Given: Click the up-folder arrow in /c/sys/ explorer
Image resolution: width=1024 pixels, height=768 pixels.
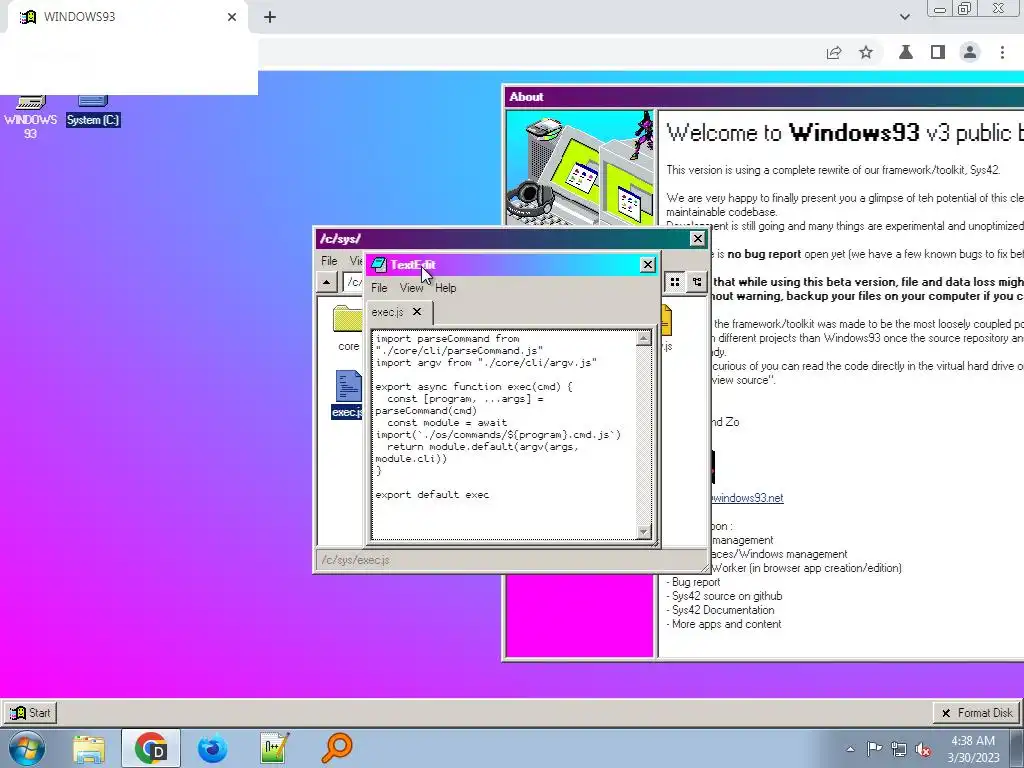Looking at the screenshot, I should 326,282.
